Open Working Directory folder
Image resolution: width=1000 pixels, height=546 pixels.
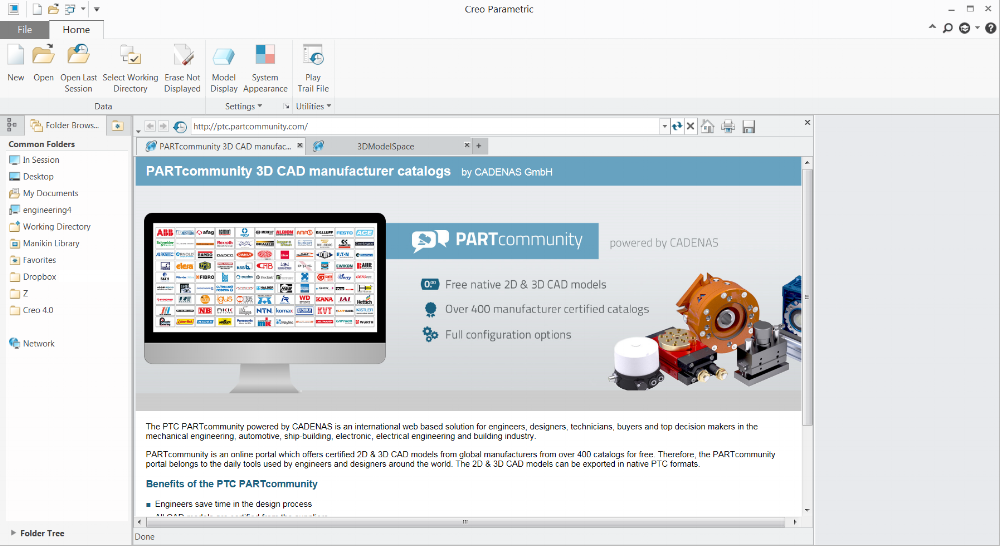coord(50,226)
